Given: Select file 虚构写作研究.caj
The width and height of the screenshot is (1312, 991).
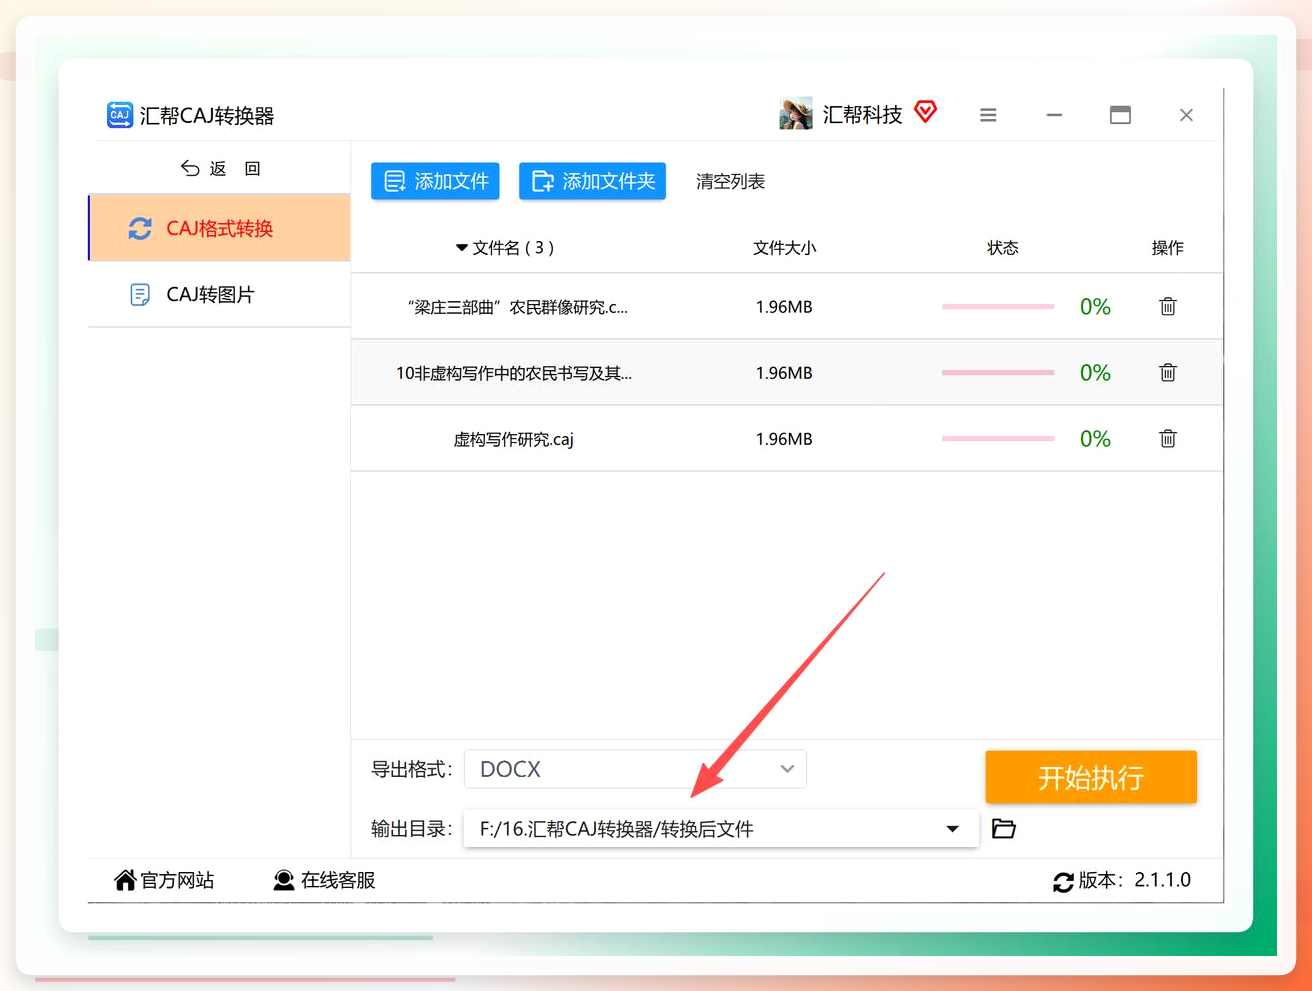Looking at the screenshot, I should click(x=514, y=439).
